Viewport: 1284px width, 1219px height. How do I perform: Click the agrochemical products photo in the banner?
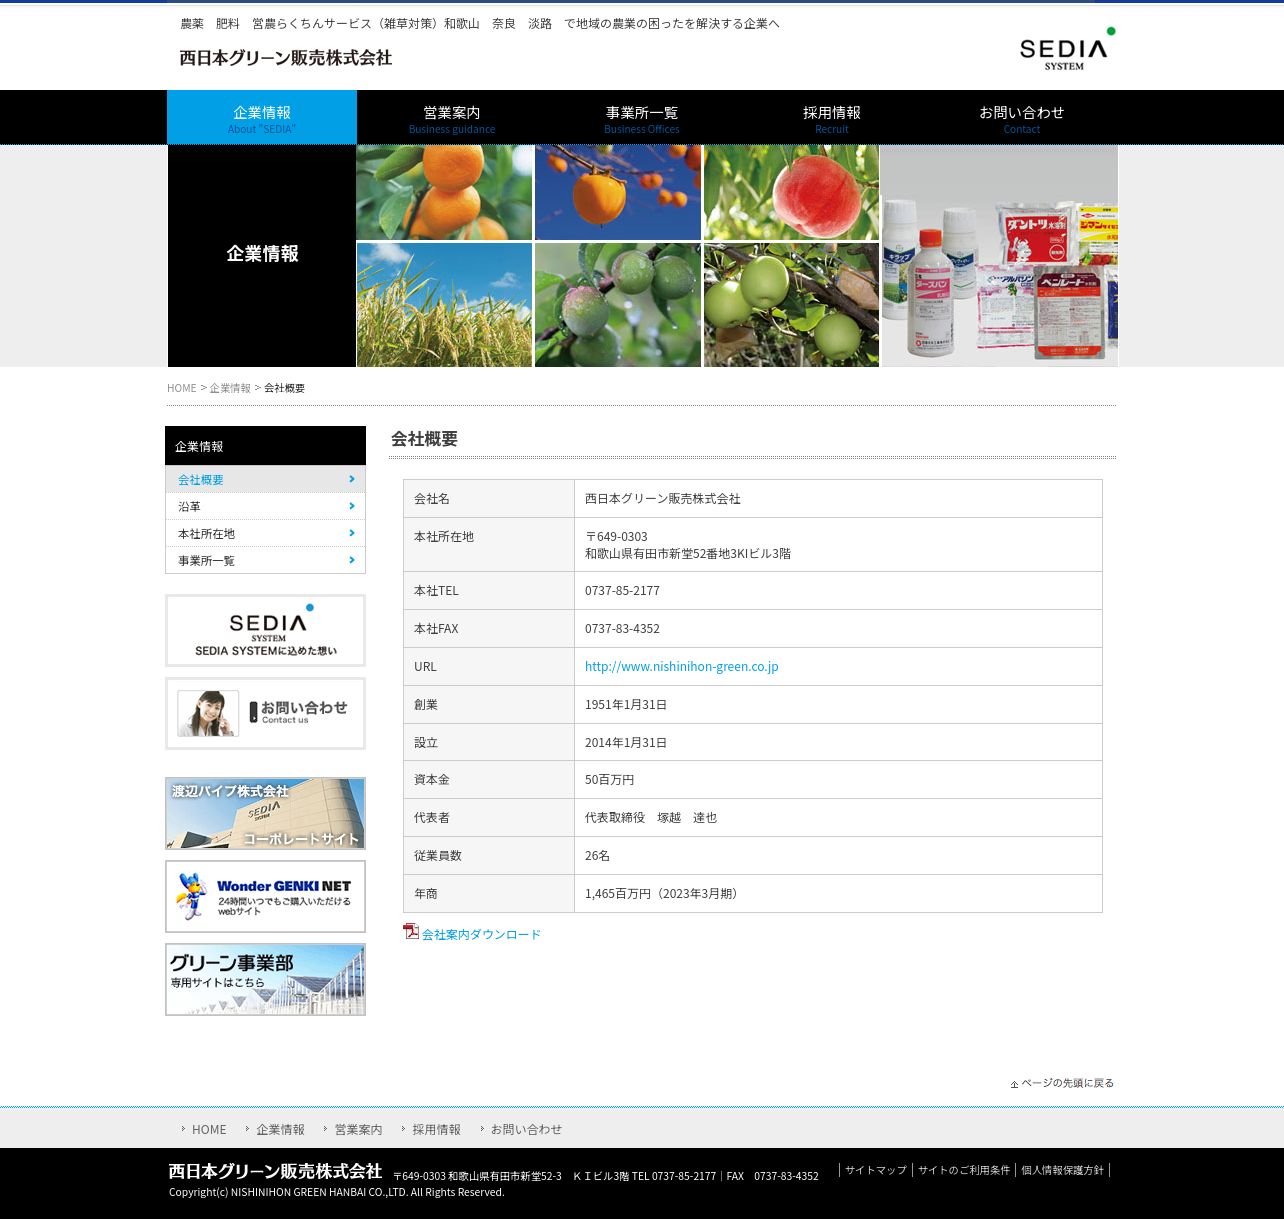pos(999,256)
